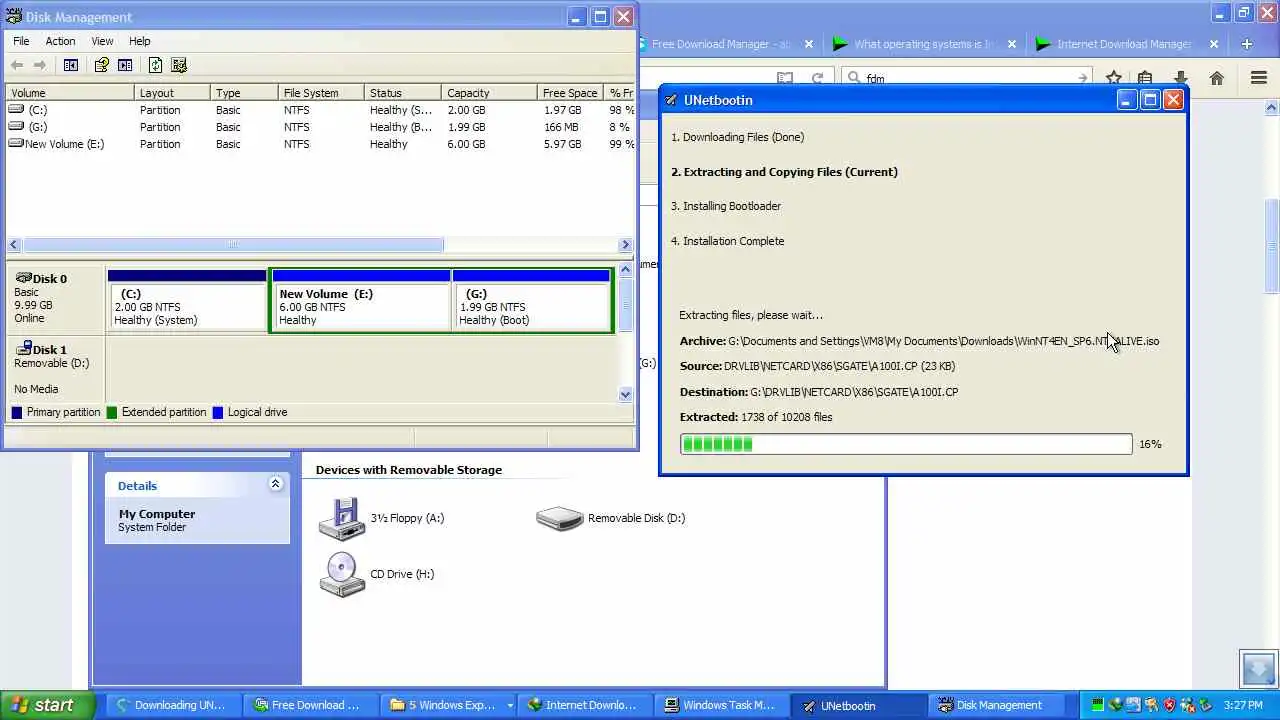Open the View menu in Disk Management

102,41
